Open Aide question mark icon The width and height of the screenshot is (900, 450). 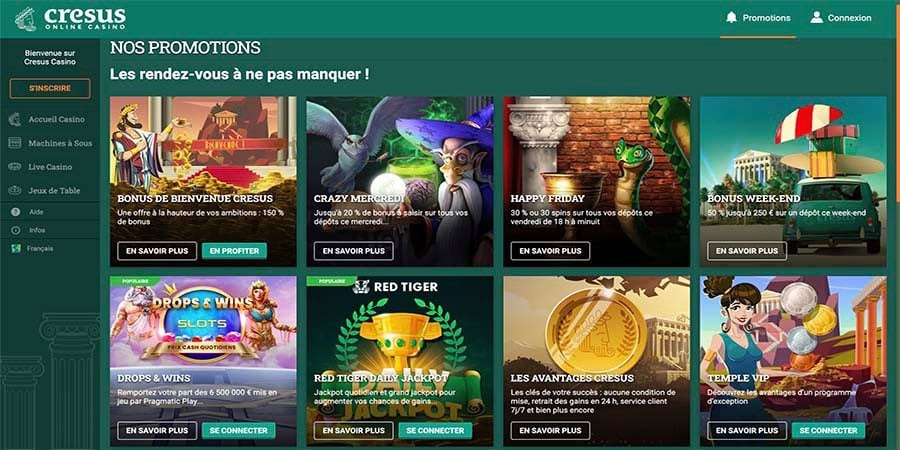tap(15, 212)
